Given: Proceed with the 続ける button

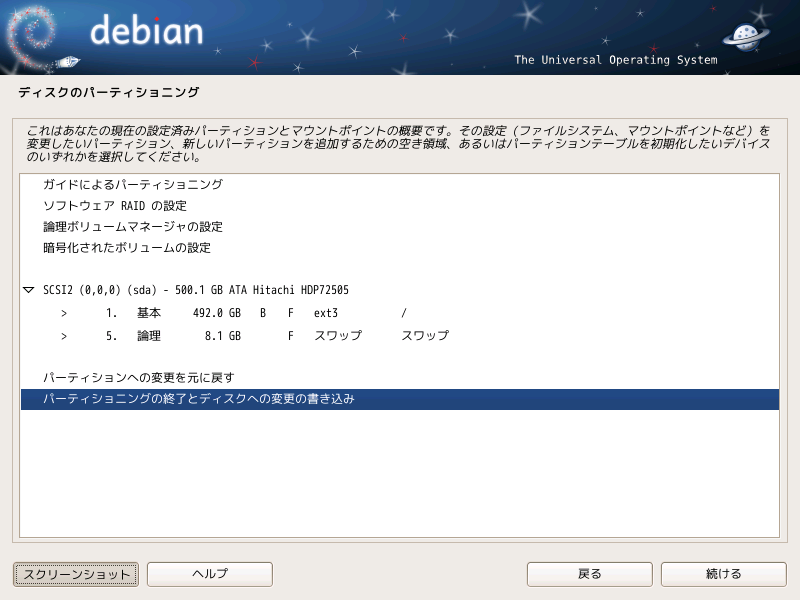Looking at the screenshot, I should tap(723, 574).
